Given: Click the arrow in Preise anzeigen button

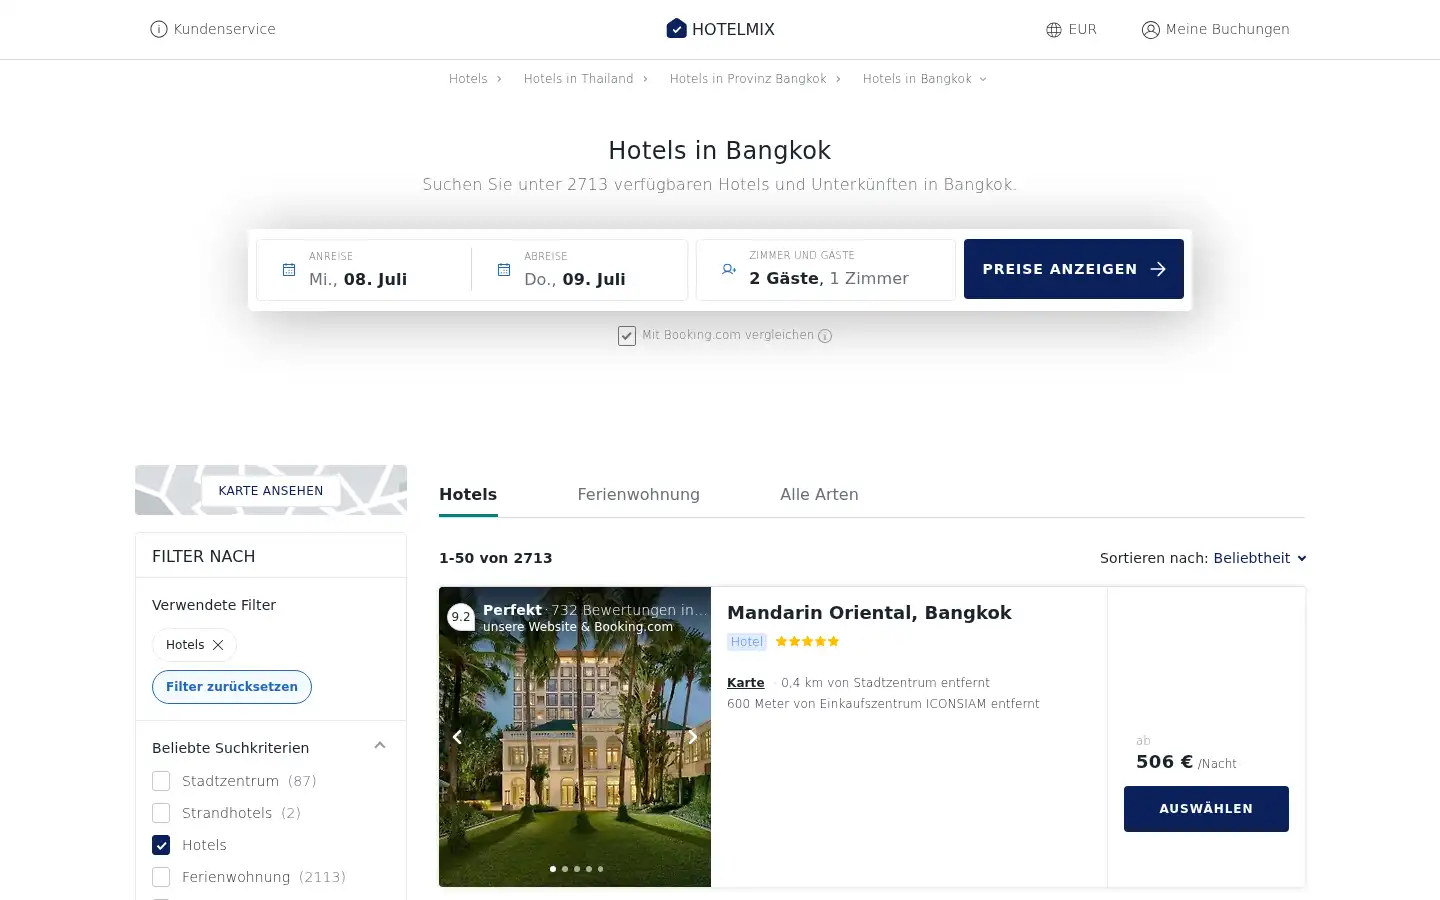Looking at the screenshot, I should tap(1158, 269).
